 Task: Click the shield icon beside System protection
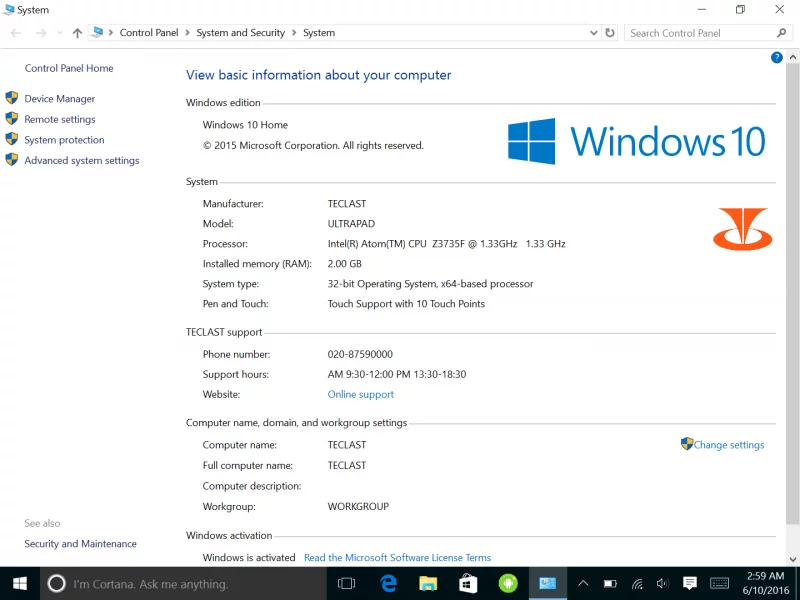pos(12,139)
